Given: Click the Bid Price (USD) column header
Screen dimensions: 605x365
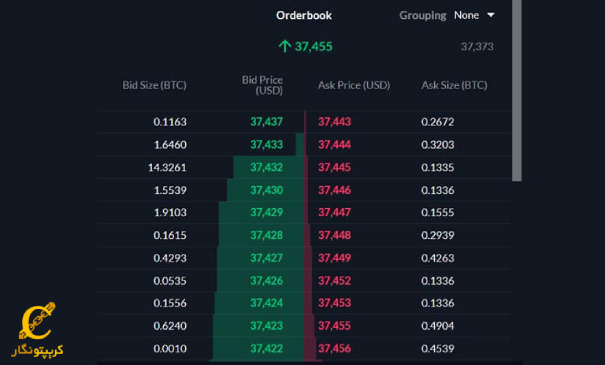Looking at the screenshot, I should click(x=262, y=85).
